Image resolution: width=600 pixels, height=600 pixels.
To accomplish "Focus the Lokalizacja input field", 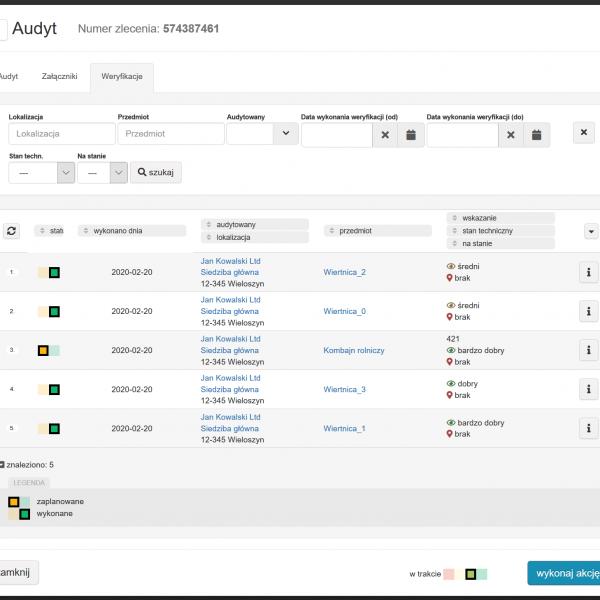I will point(62,134).
